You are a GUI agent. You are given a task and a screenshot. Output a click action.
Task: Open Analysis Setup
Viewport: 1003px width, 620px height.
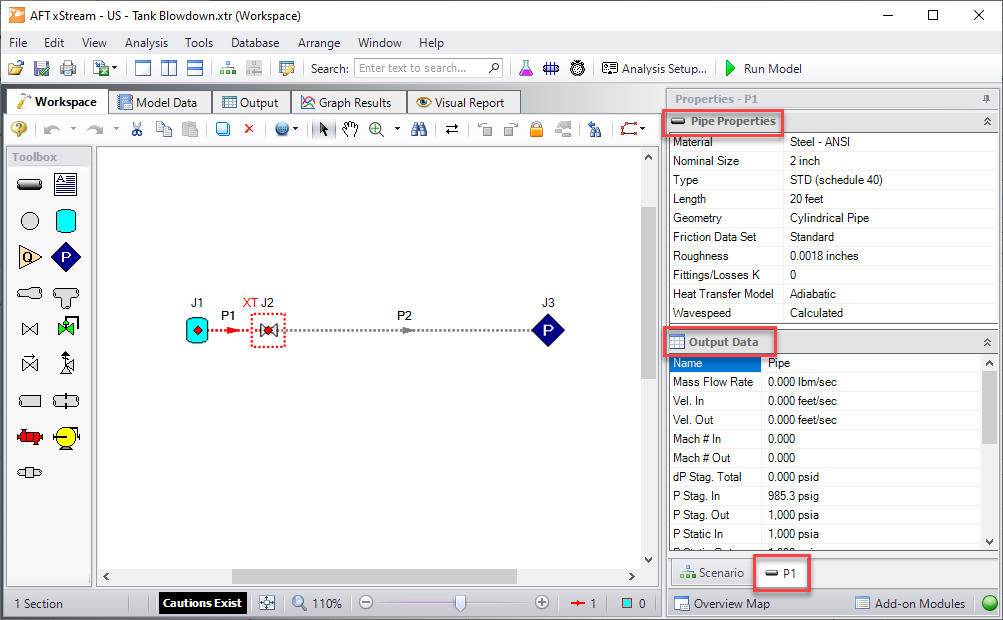pos(654,68)
